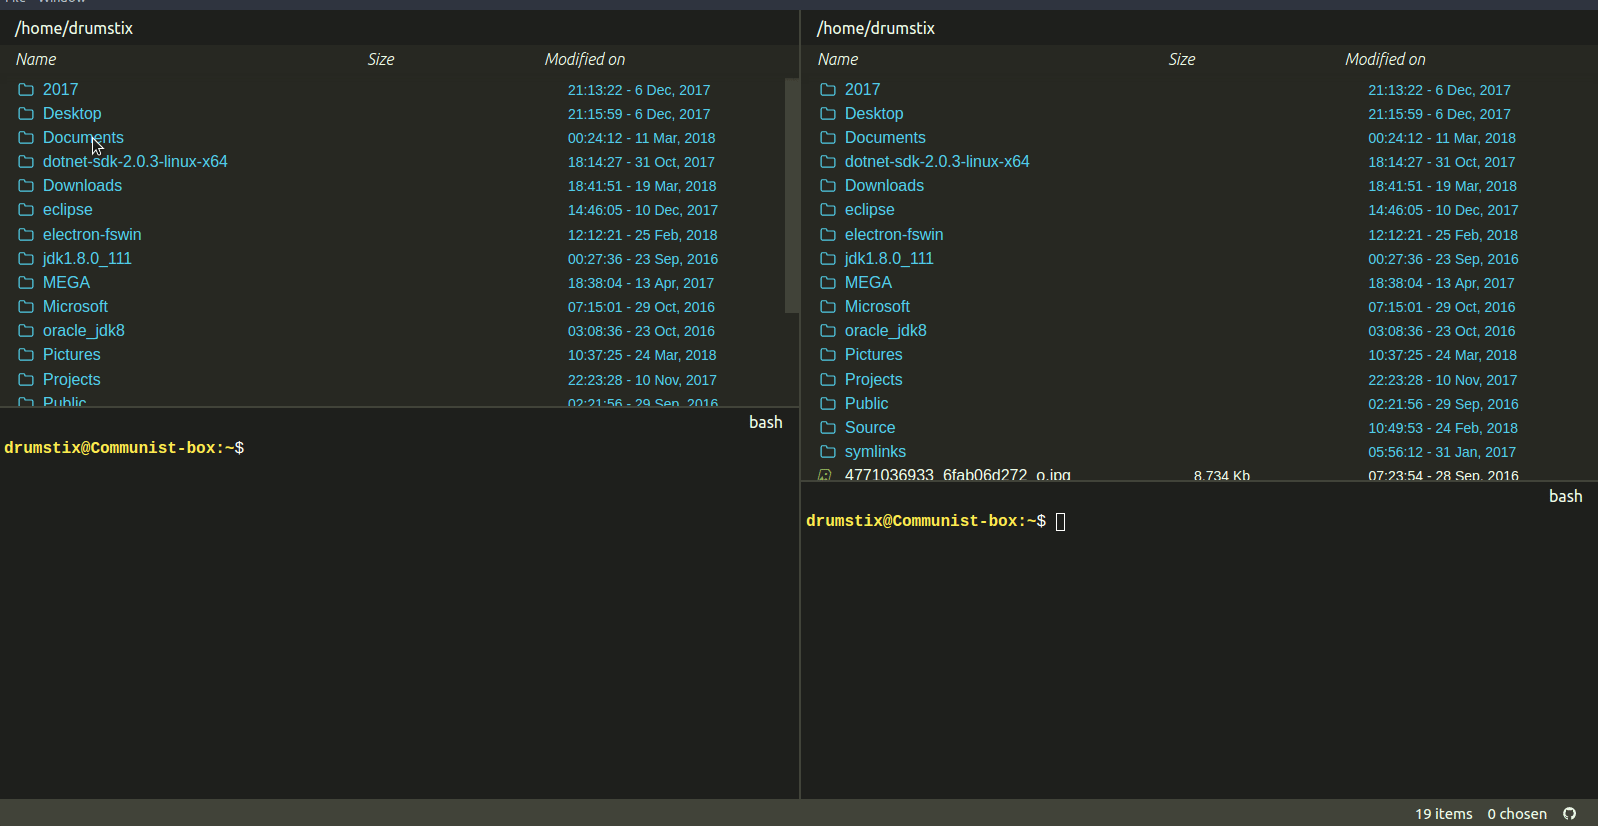Click the bash label above the right terminal
The height and width of the screenshot is (826, 1598).
pyautogui.click(x=1566, y=497)
